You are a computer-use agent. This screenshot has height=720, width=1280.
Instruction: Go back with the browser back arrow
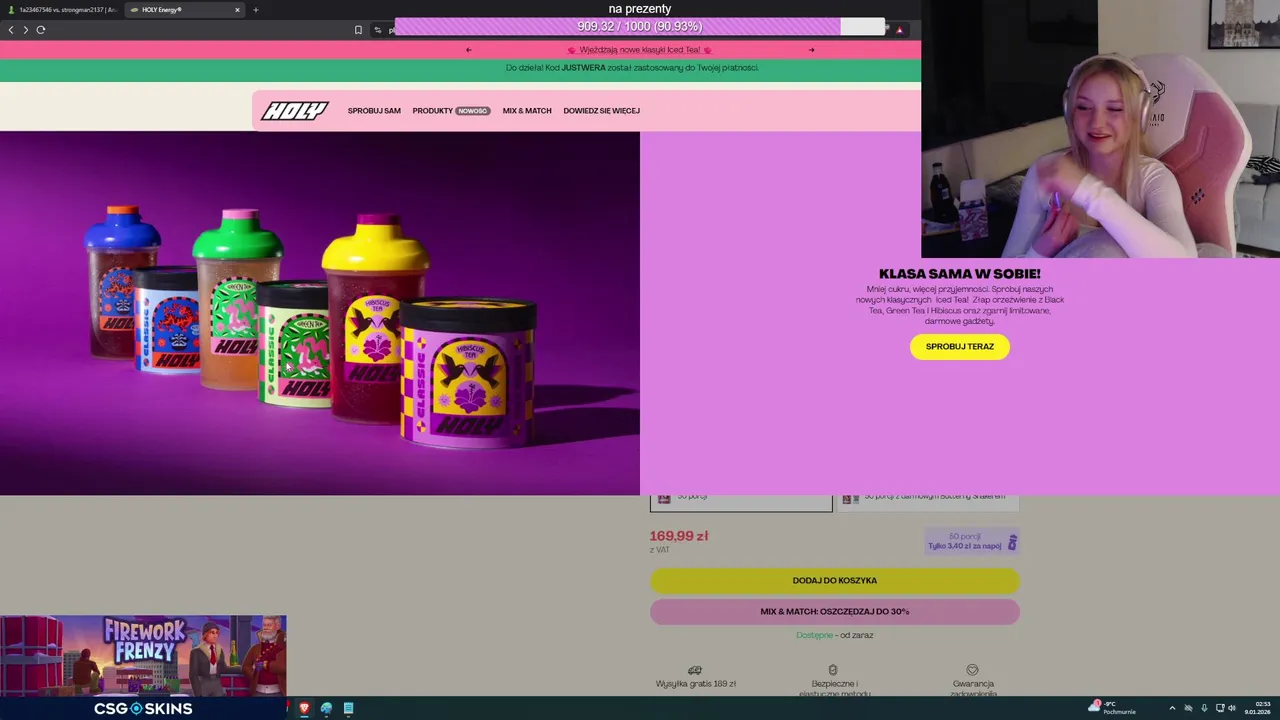11,30
